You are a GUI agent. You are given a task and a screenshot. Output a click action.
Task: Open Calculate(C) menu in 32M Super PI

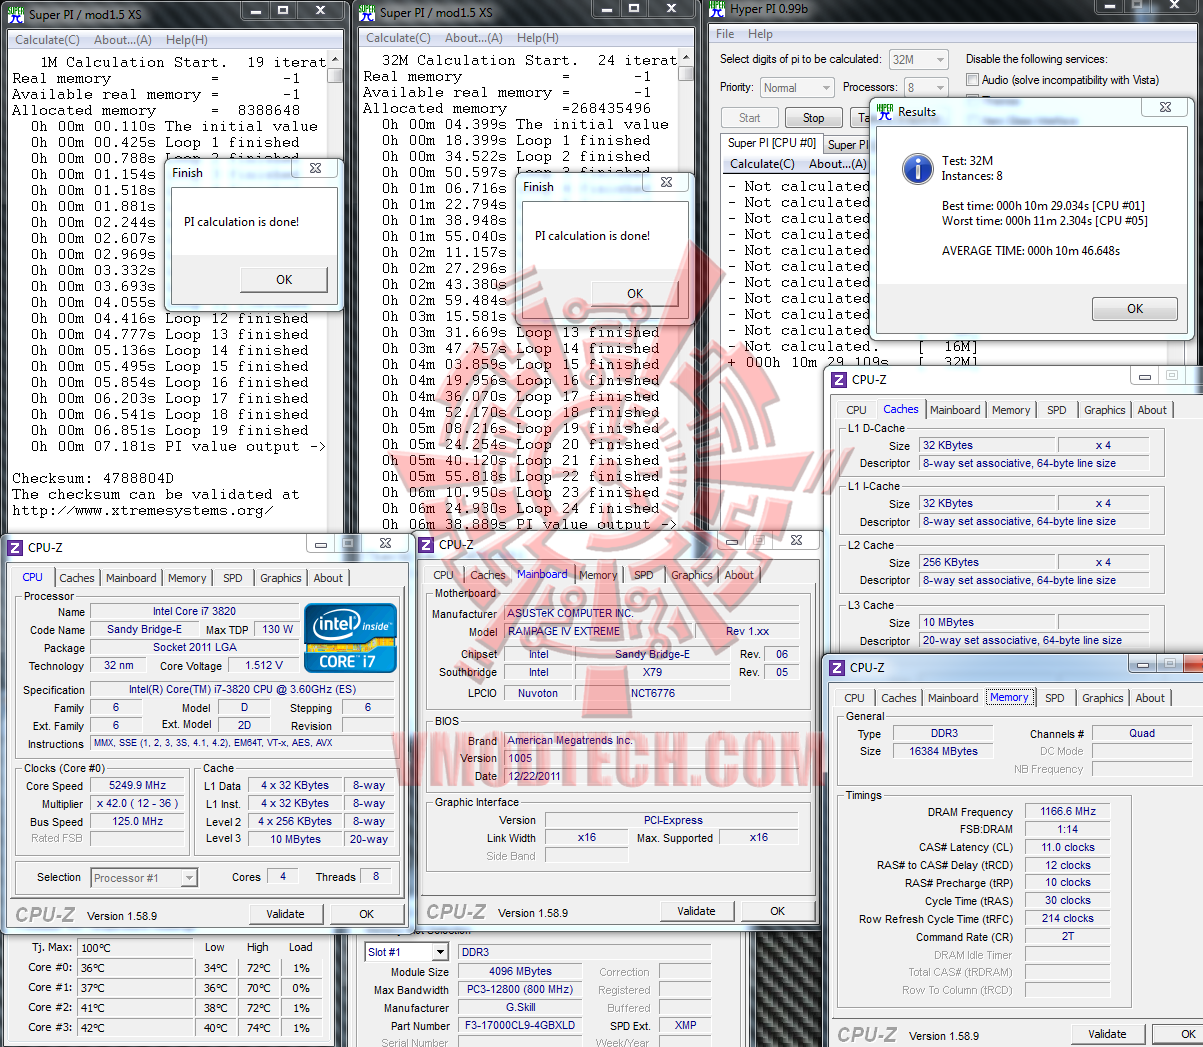coord(398,38)
